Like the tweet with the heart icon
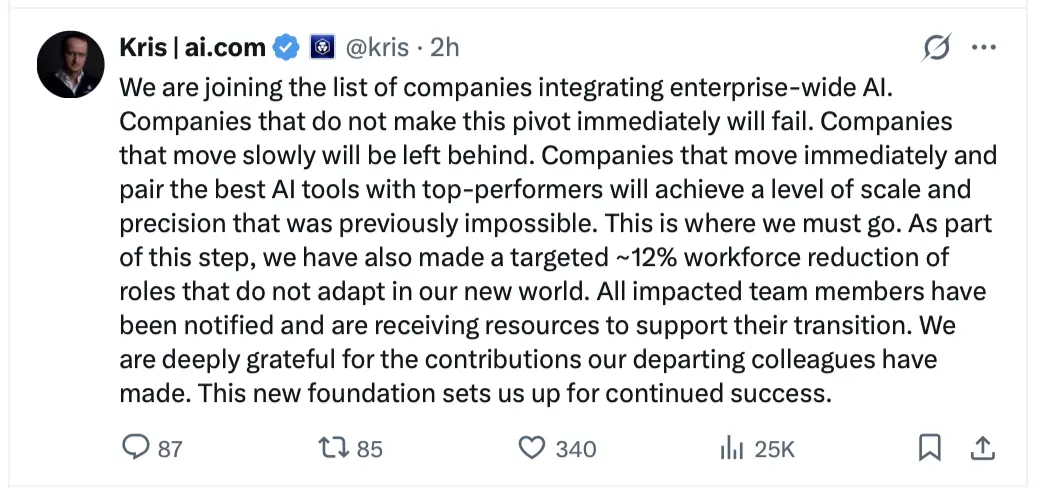The width and height of the screenshot is (1062, 488). coord(532,448)
